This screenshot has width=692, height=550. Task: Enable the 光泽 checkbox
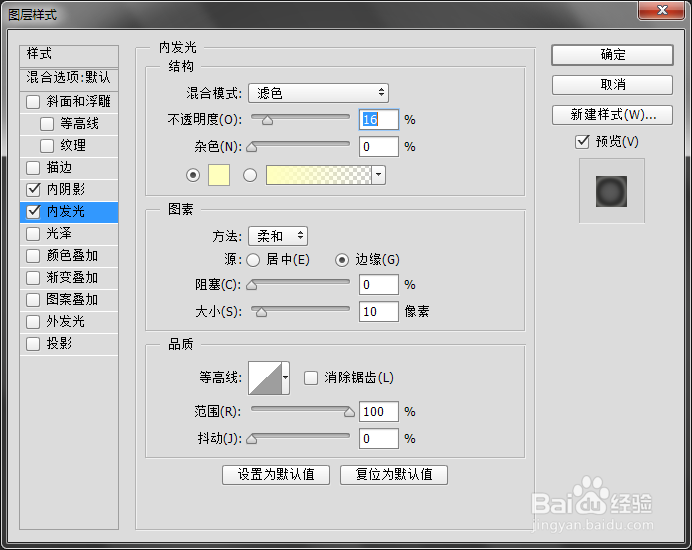click(33, 234)
